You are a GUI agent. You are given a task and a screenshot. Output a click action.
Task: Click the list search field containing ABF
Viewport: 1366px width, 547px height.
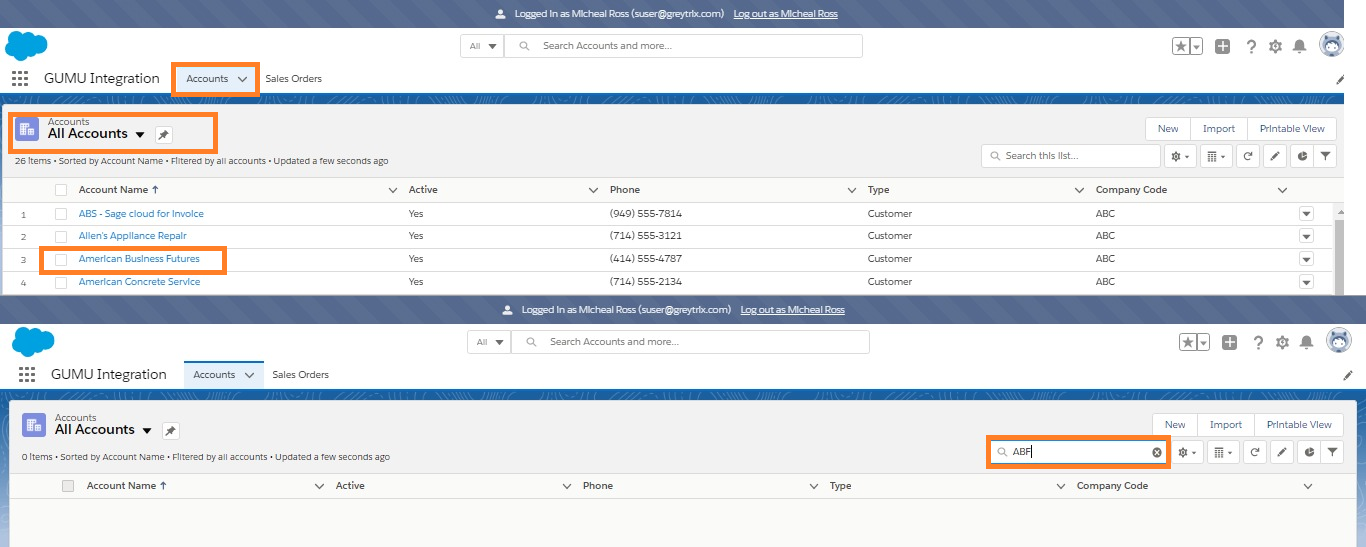[1078, 452]
